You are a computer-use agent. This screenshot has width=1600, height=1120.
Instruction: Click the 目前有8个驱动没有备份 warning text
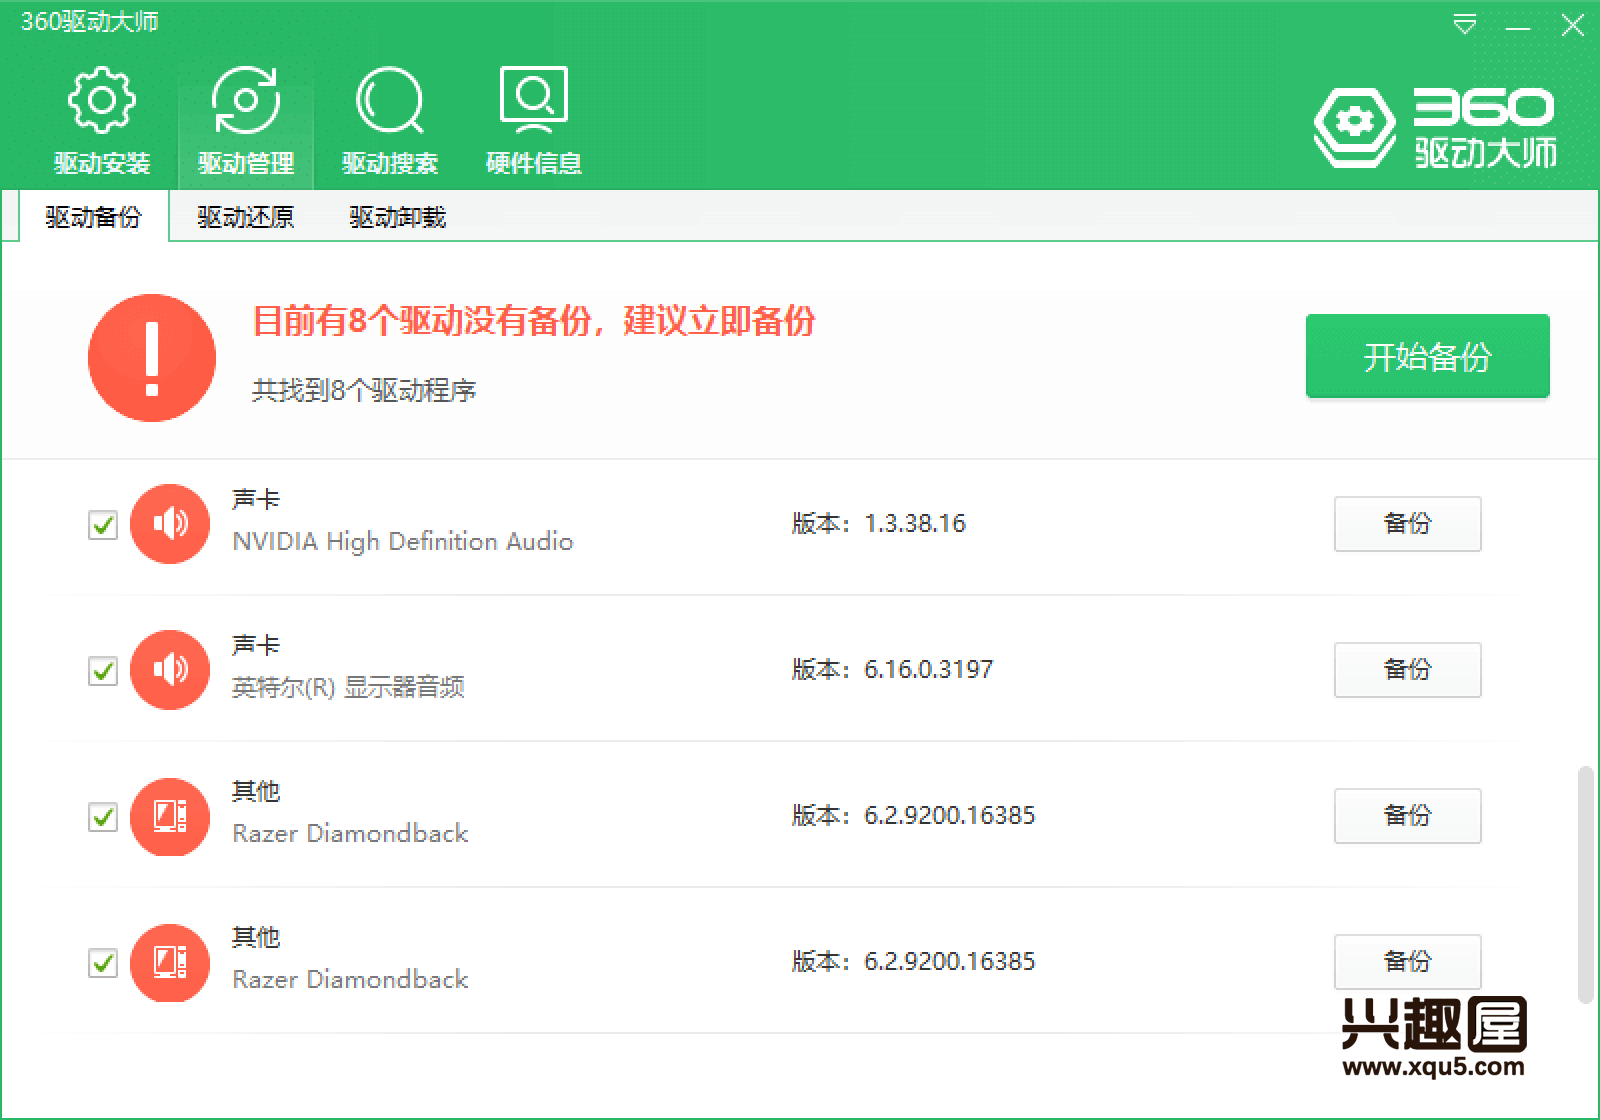tap(534, 321)
